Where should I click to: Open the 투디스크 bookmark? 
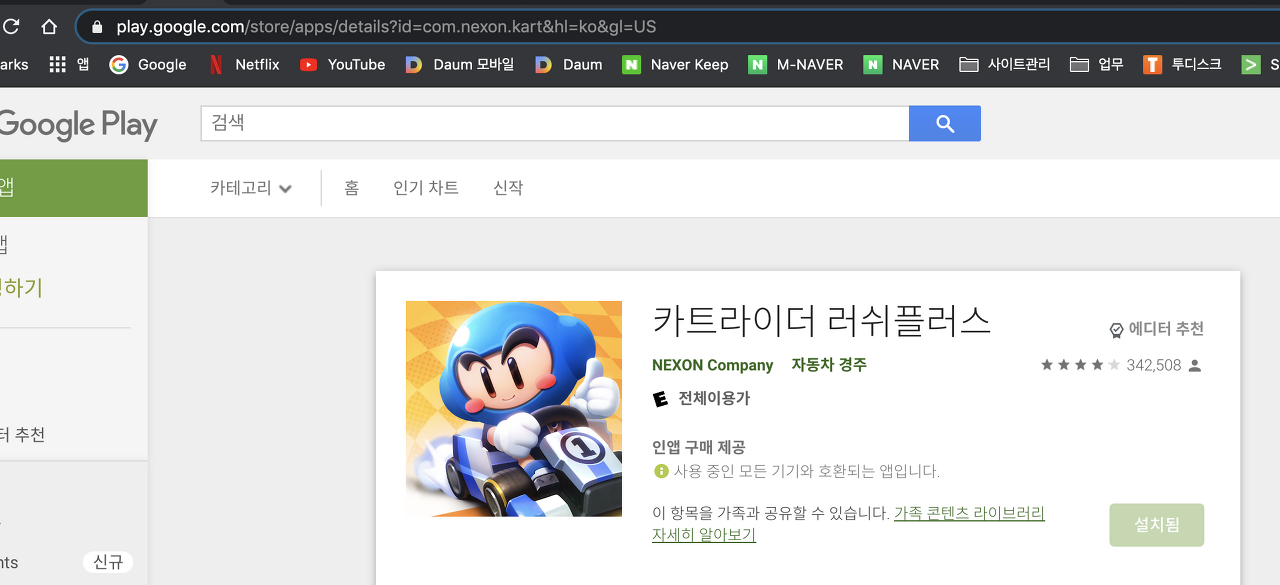coord(1182,64)
